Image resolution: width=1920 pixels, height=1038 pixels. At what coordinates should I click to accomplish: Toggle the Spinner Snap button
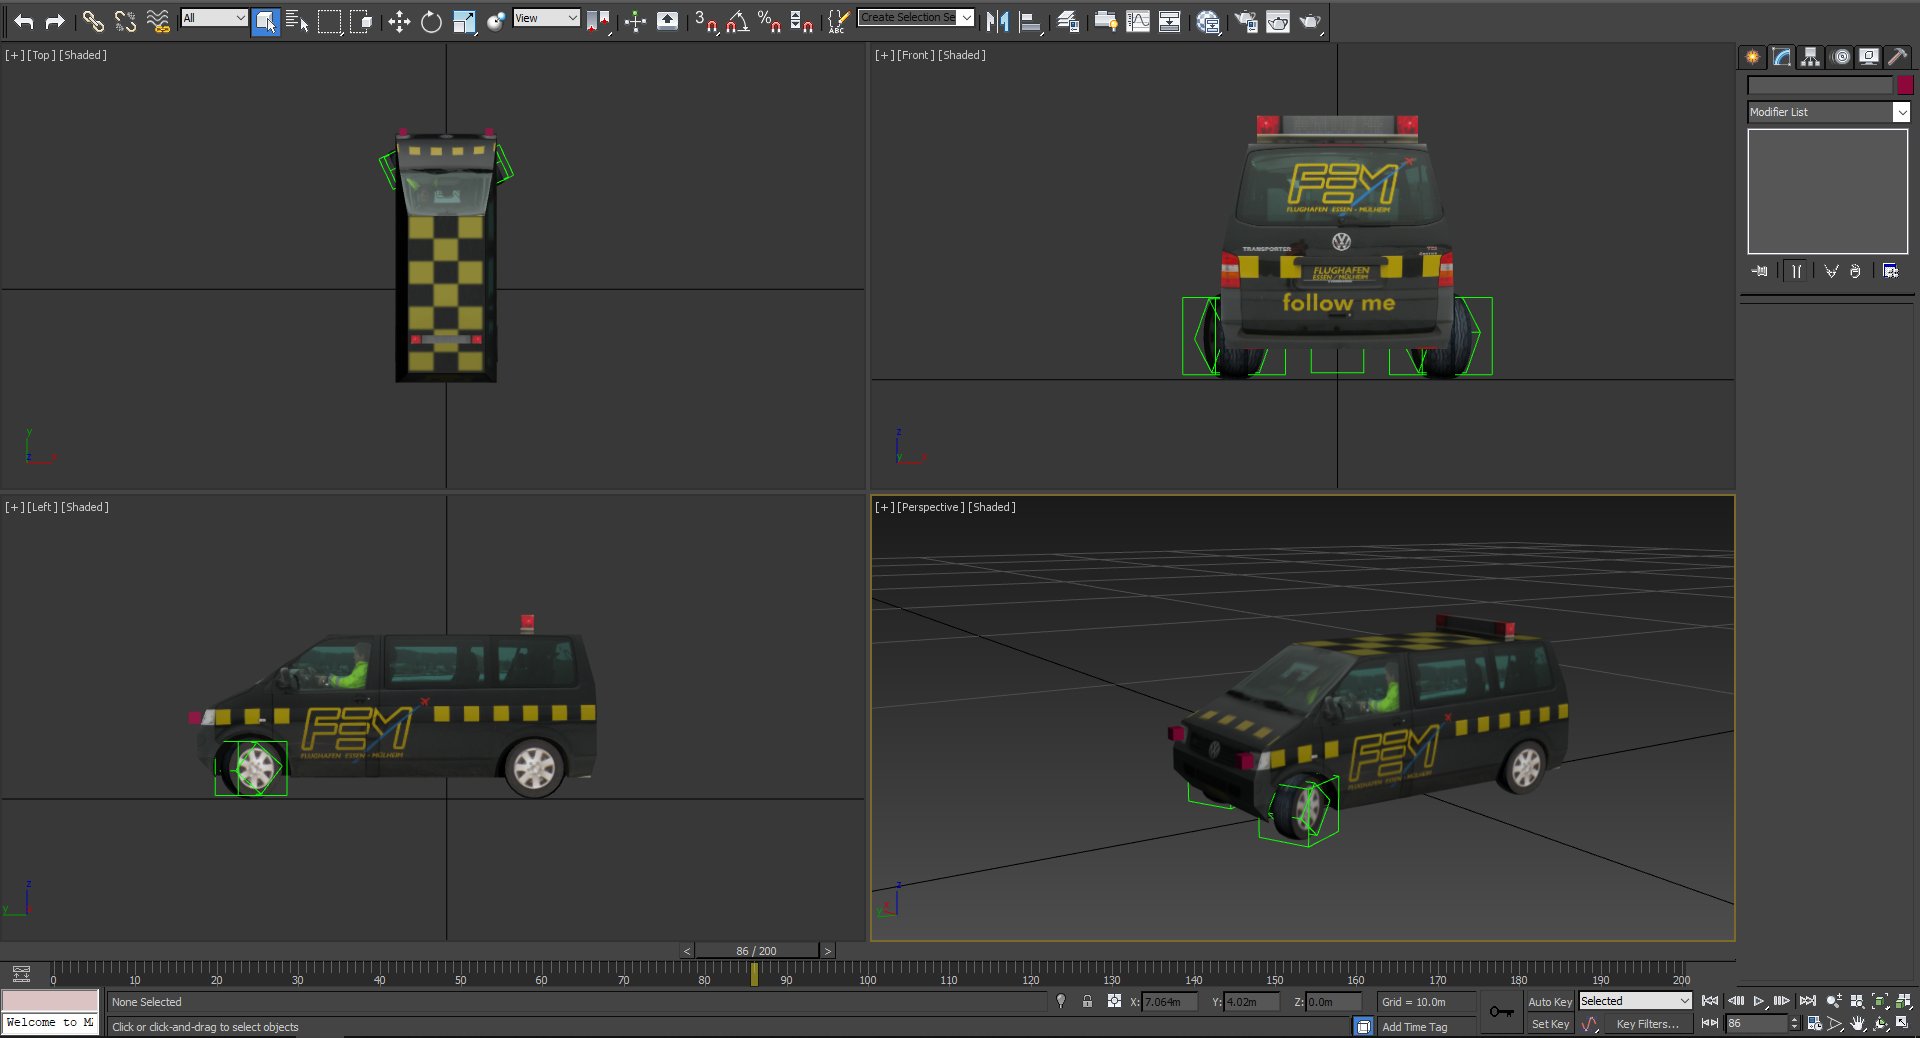801,21
